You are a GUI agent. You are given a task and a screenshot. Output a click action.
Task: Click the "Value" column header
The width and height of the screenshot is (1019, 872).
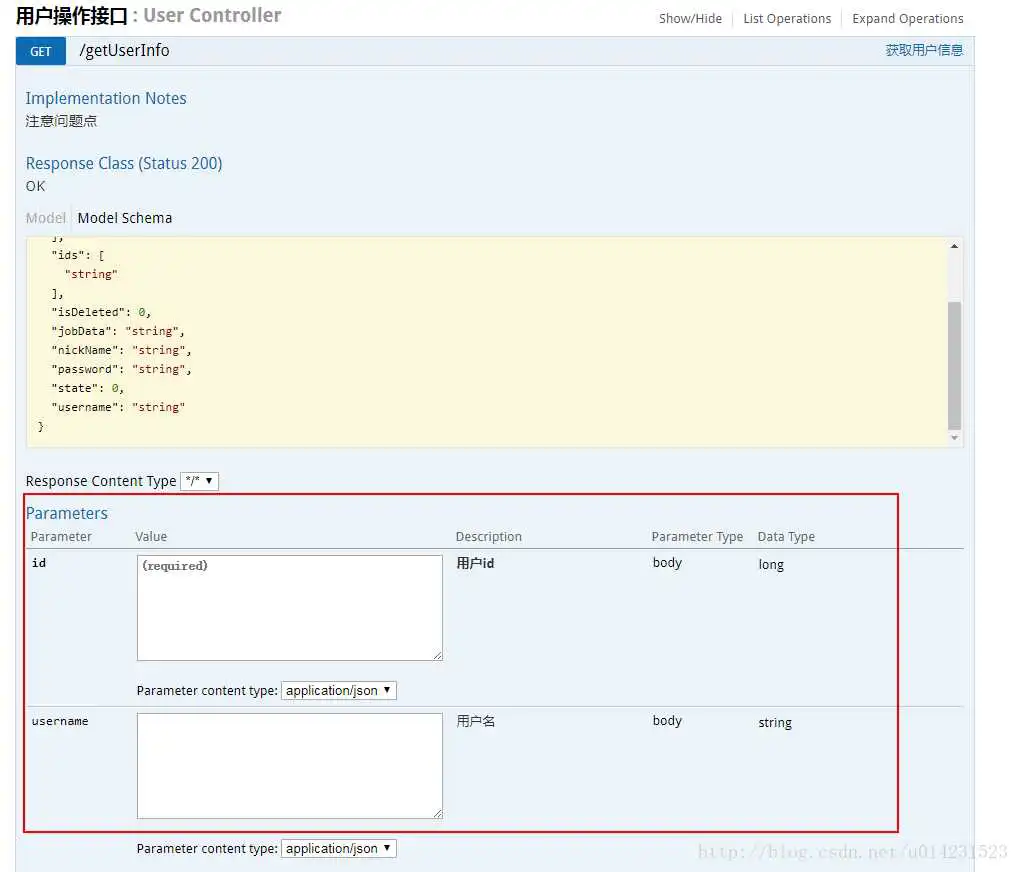[x=151, y=537]
